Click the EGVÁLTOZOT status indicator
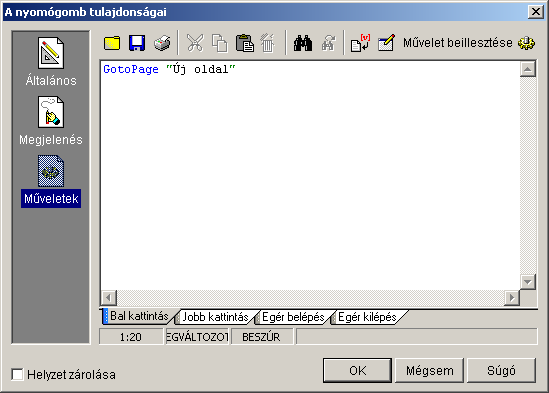549x393 pixels. coord(197,337)
